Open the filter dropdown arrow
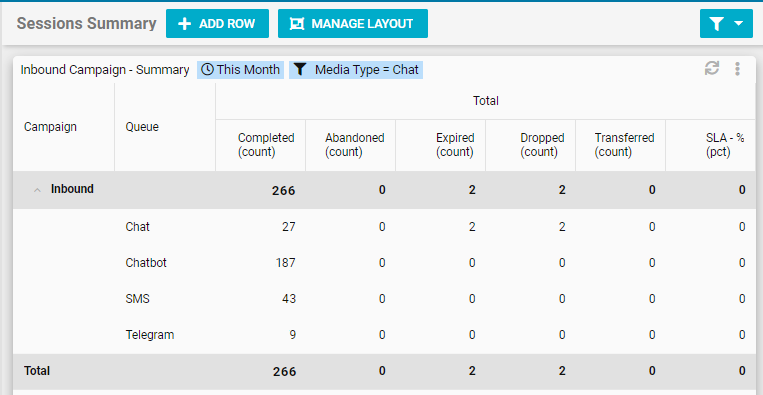 tap(739, 24)
